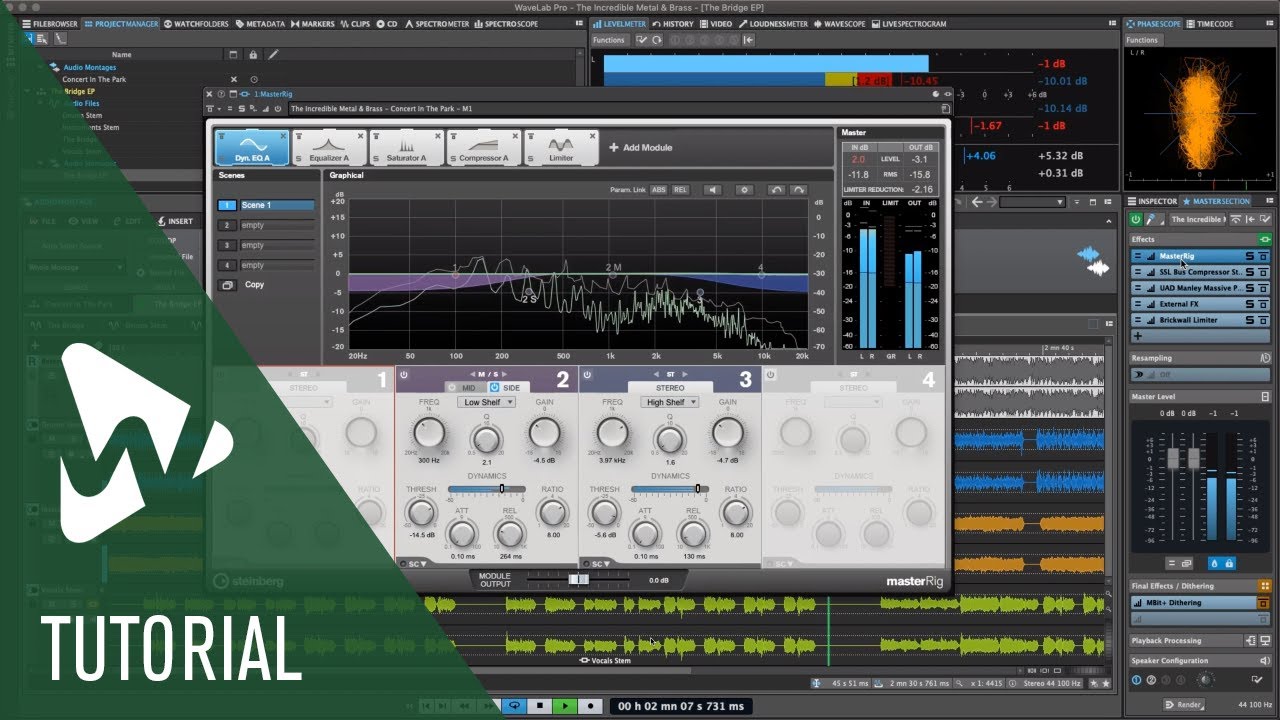1280x720 pixels.
Task: Select the Dyn. EQ A module
Action: click(251, 147)
